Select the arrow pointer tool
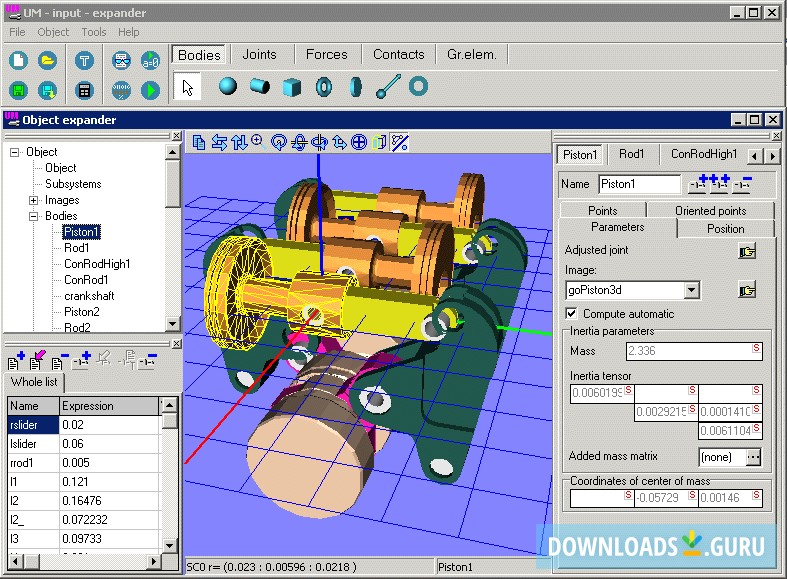The width and height of the screenshot is (787, 579). (187, 87)
